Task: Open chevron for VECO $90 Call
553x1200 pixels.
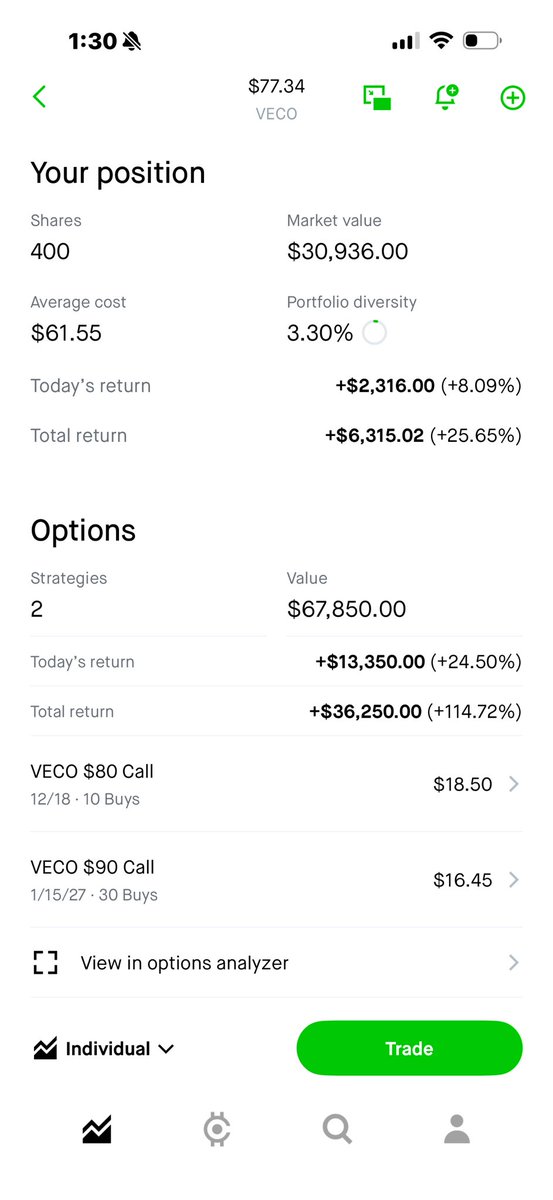Action: pyautogui.click(x=513, y=880)
